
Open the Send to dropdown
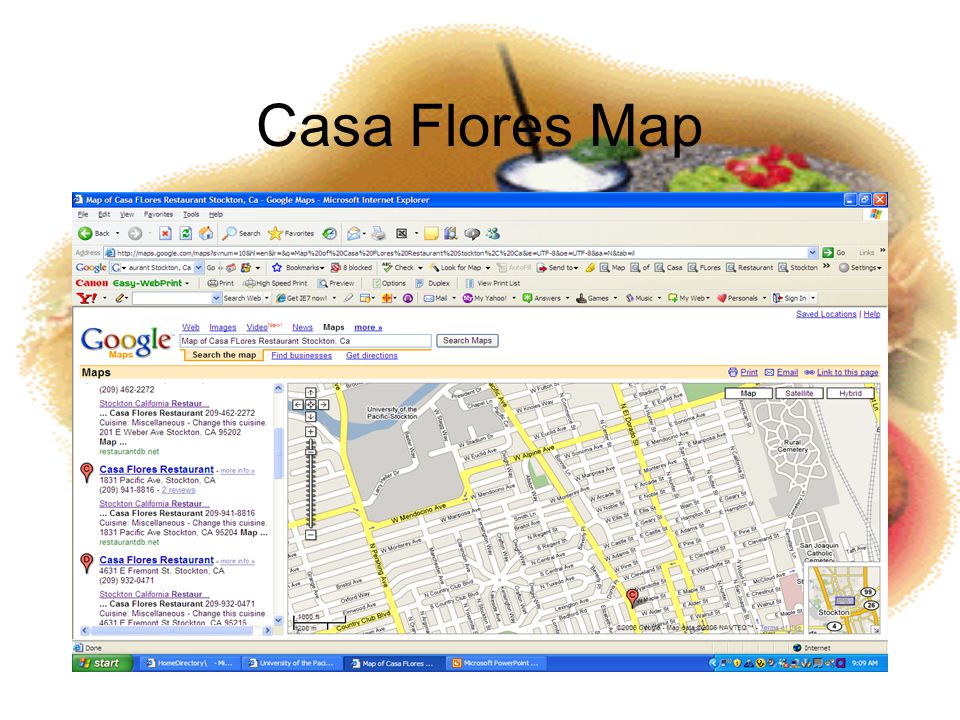point(576,268)
